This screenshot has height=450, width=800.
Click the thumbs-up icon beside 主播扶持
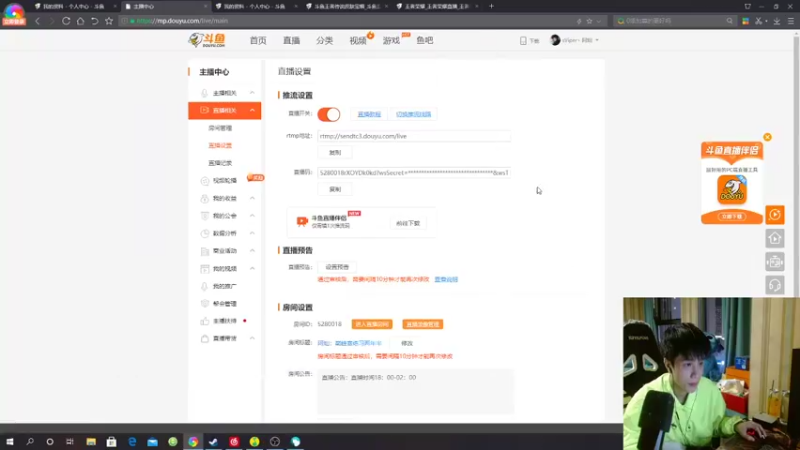click(205, 321)
